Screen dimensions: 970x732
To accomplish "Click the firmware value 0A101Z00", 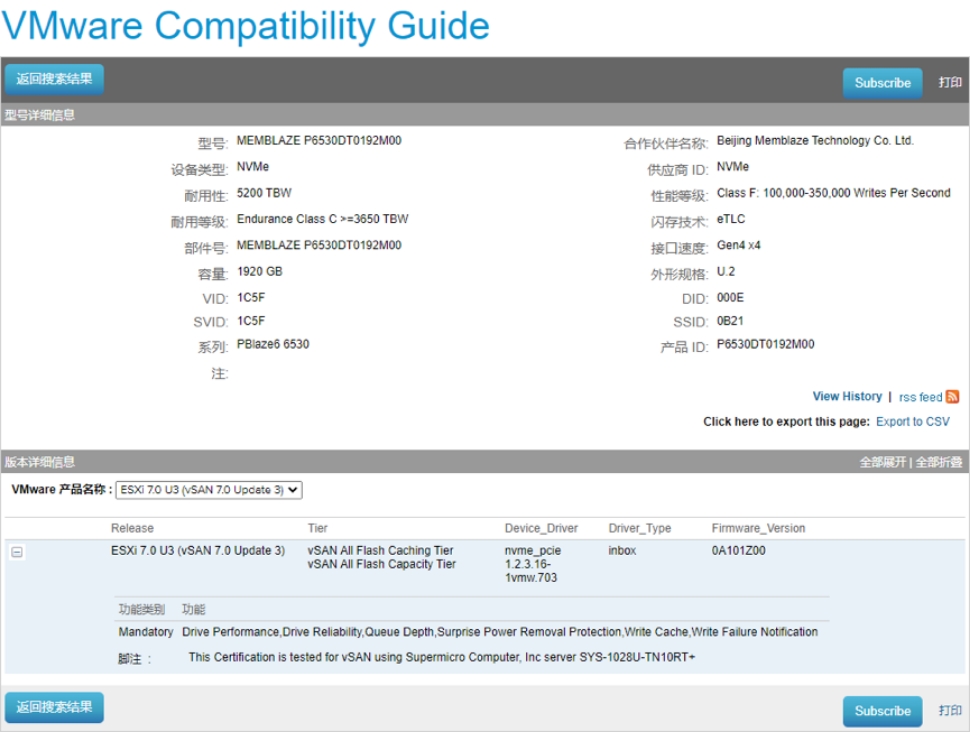I will 738,551.
